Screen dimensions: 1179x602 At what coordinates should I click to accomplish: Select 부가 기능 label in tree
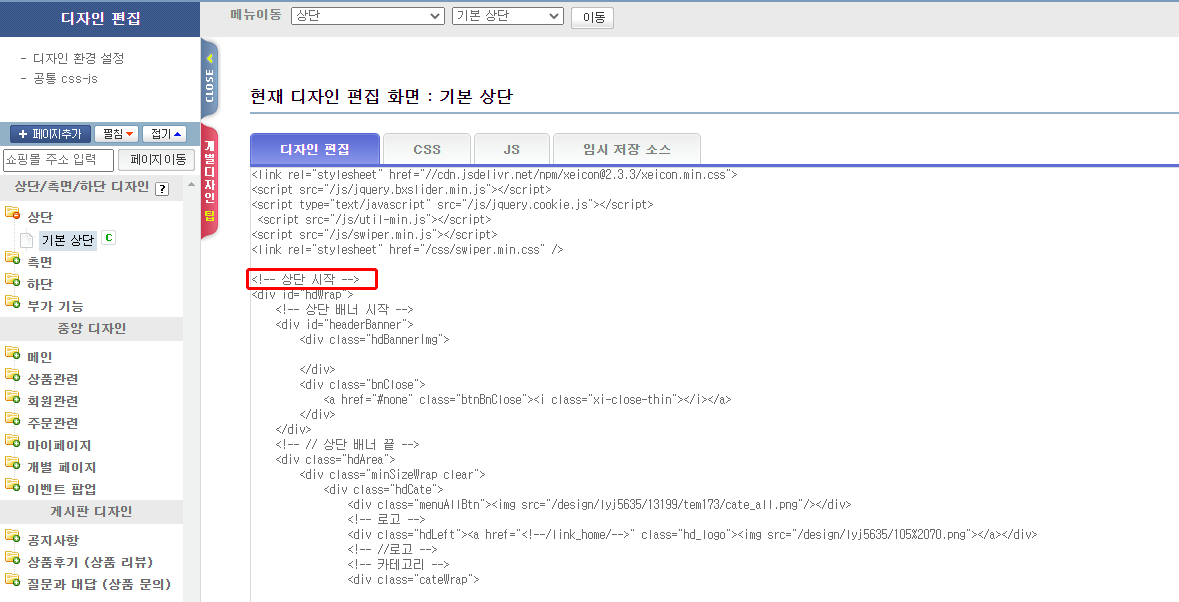[x=55, y=306]
